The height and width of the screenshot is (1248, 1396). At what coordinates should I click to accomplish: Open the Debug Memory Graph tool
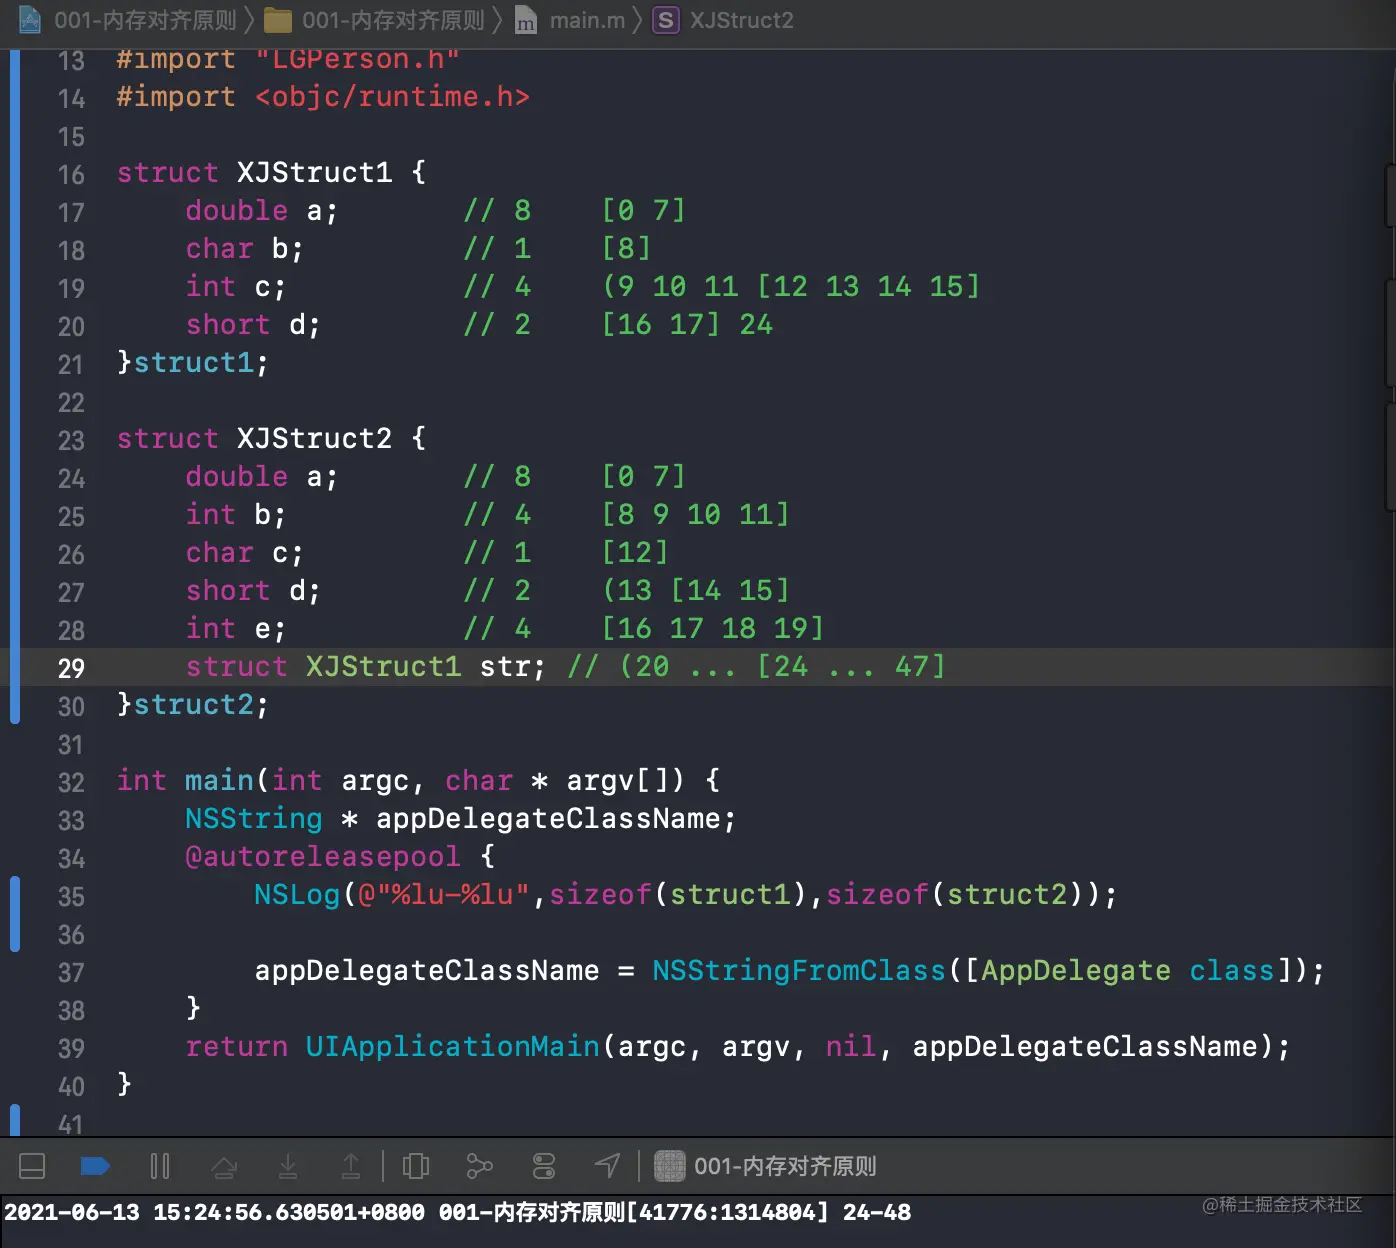click(x=480, y=1166)
